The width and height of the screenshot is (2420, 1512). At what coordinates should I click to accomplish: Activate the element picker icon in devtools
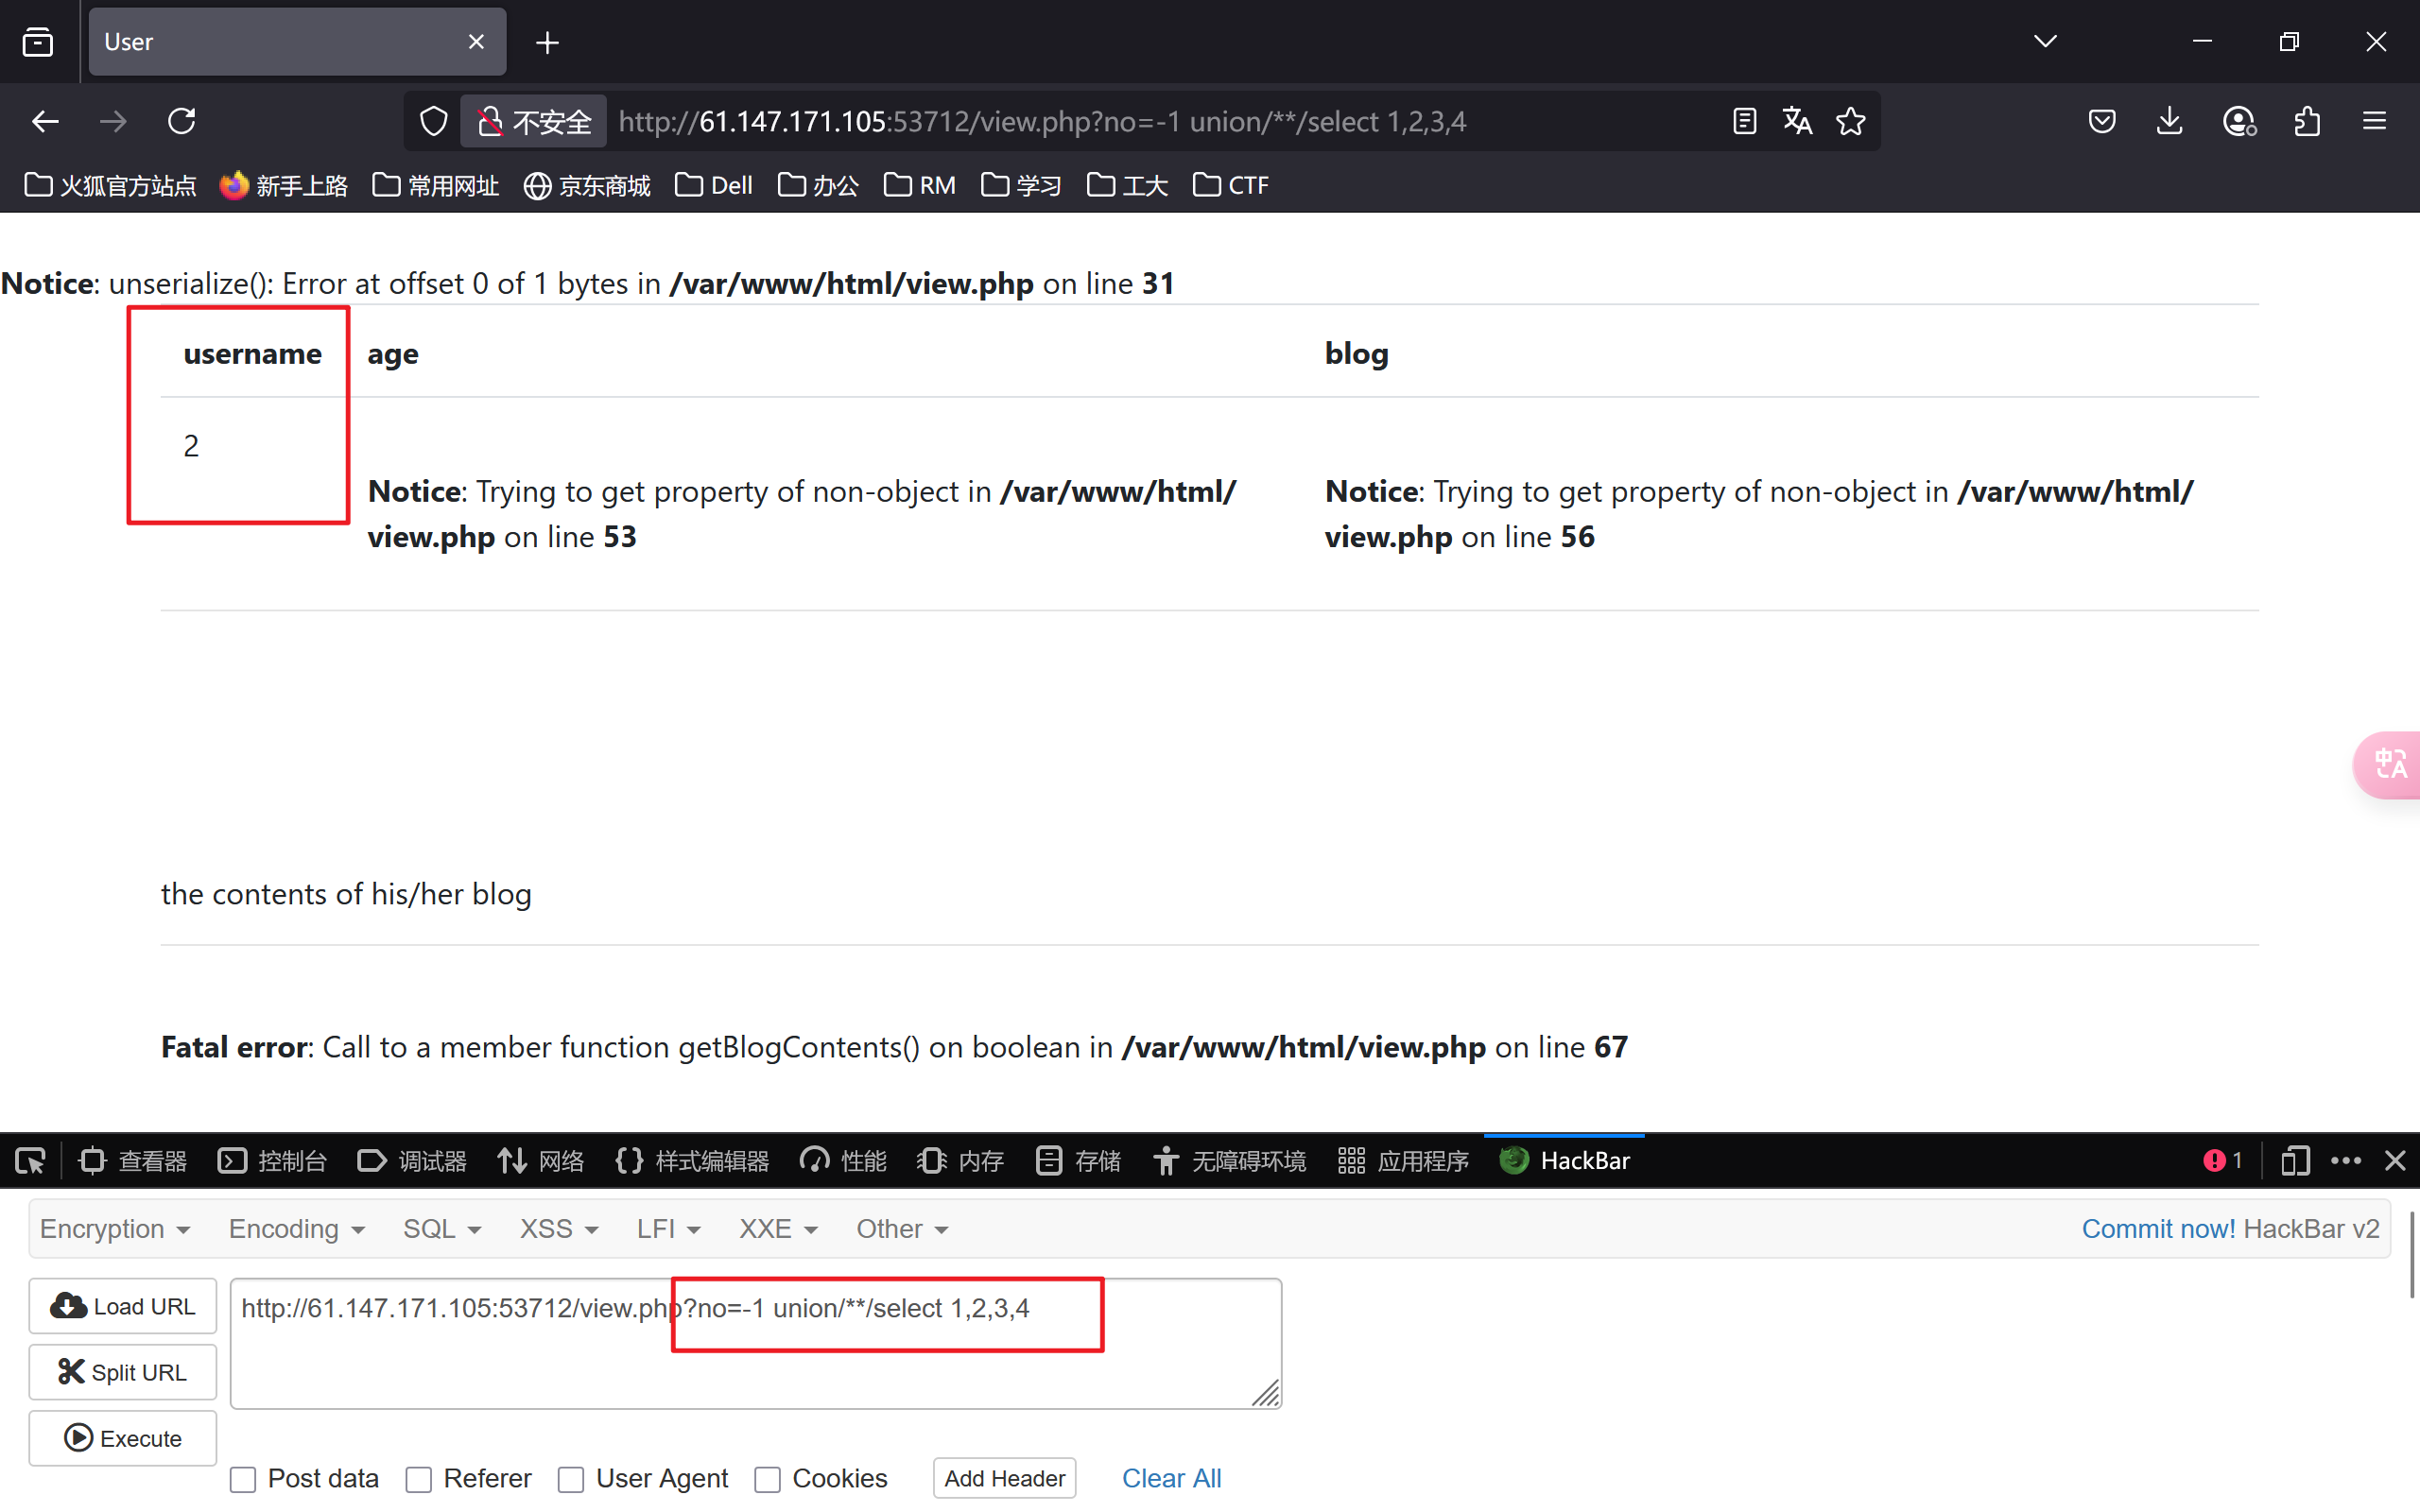30,1161
